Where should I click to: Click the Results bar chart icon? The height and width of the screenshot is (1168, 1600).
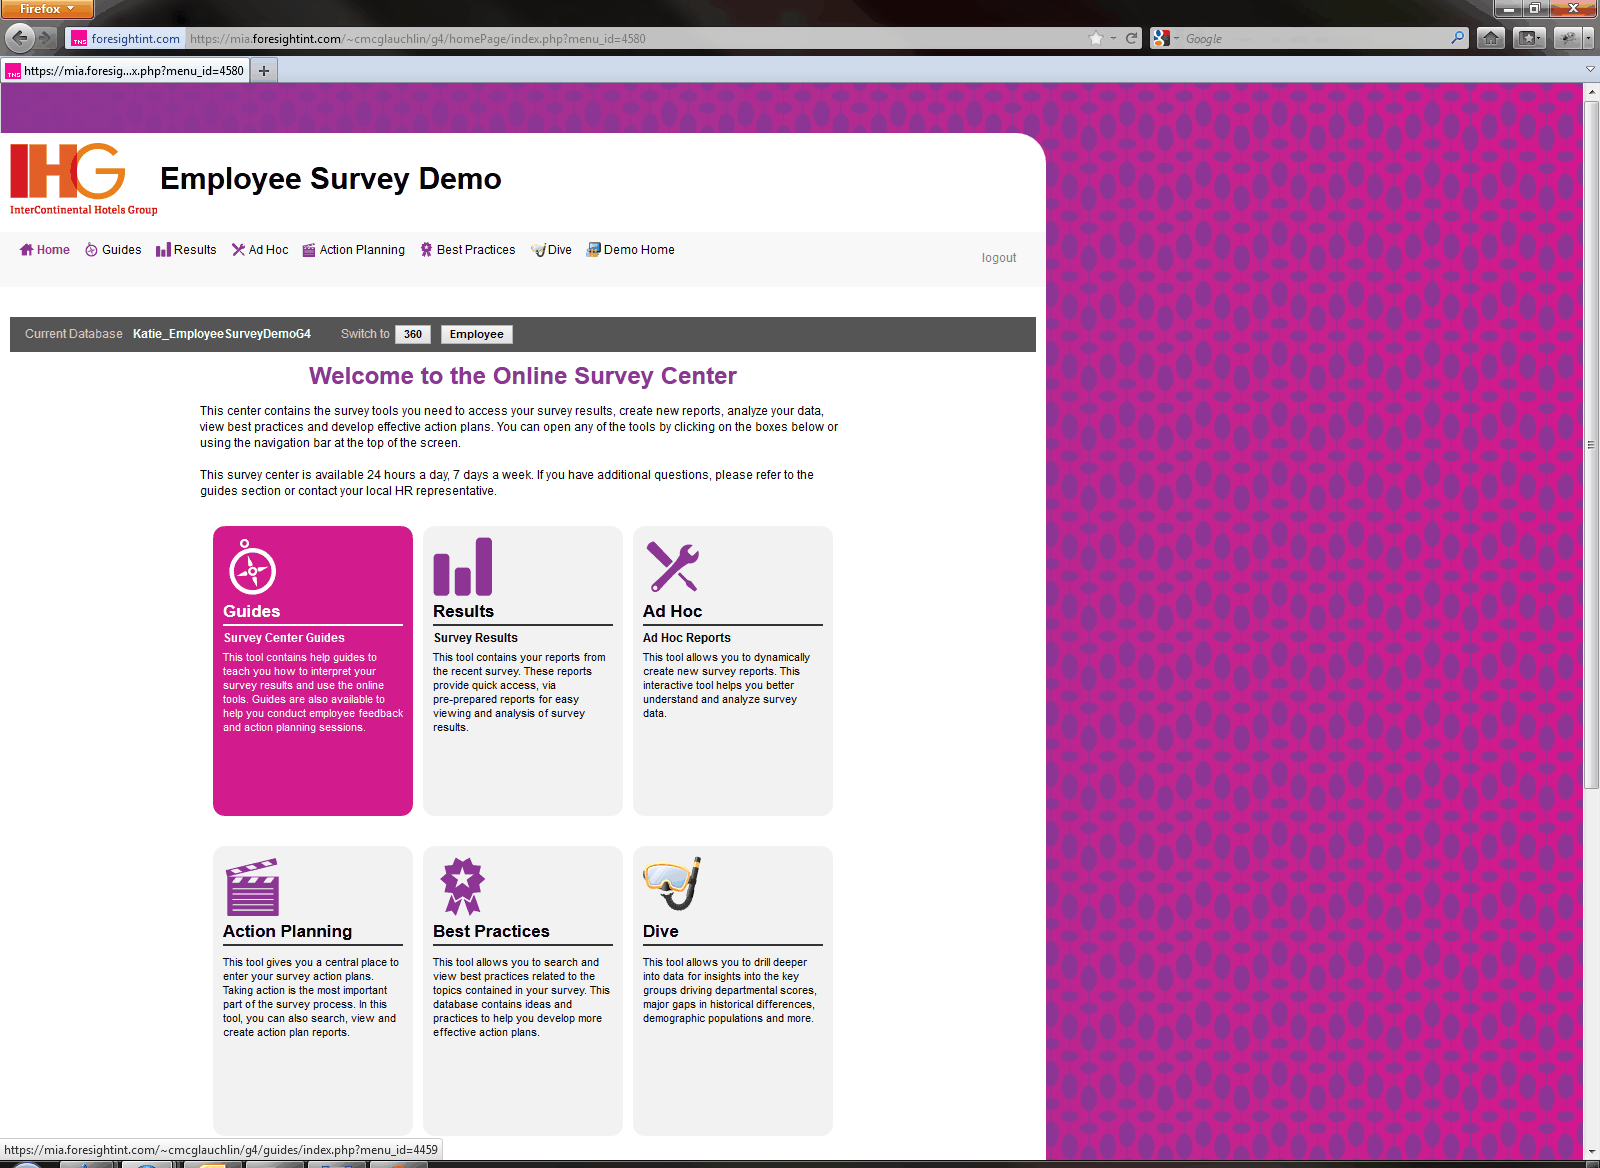[x=462, y=567]
